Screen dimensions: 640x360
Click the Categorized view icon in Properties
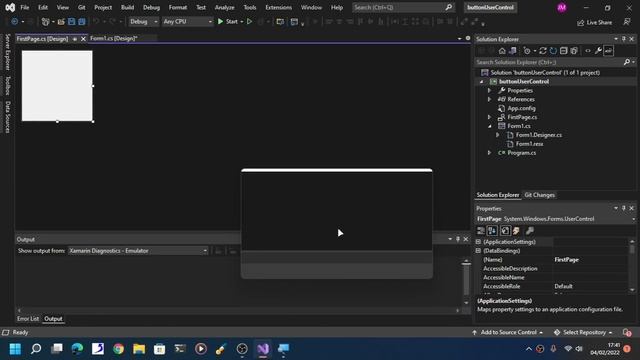pos(481,231)
